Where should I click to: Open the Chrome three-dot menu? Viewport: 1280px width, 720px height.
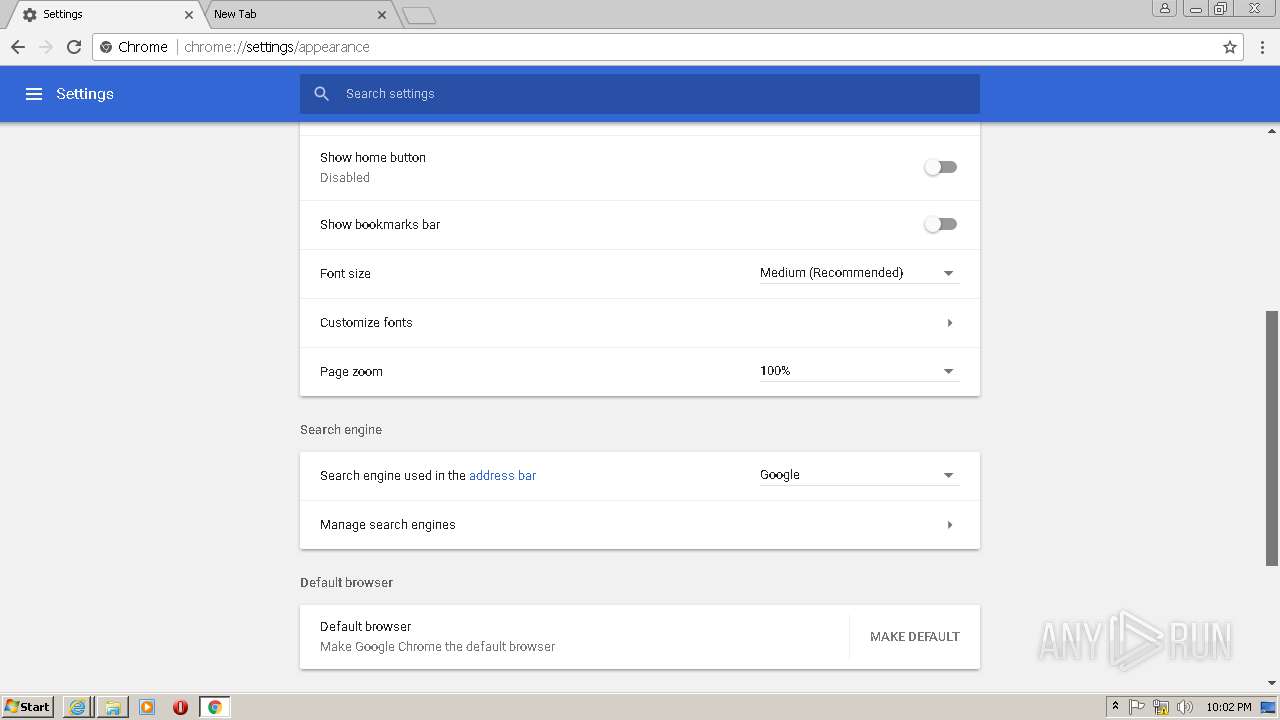[x=1263, y=47]
